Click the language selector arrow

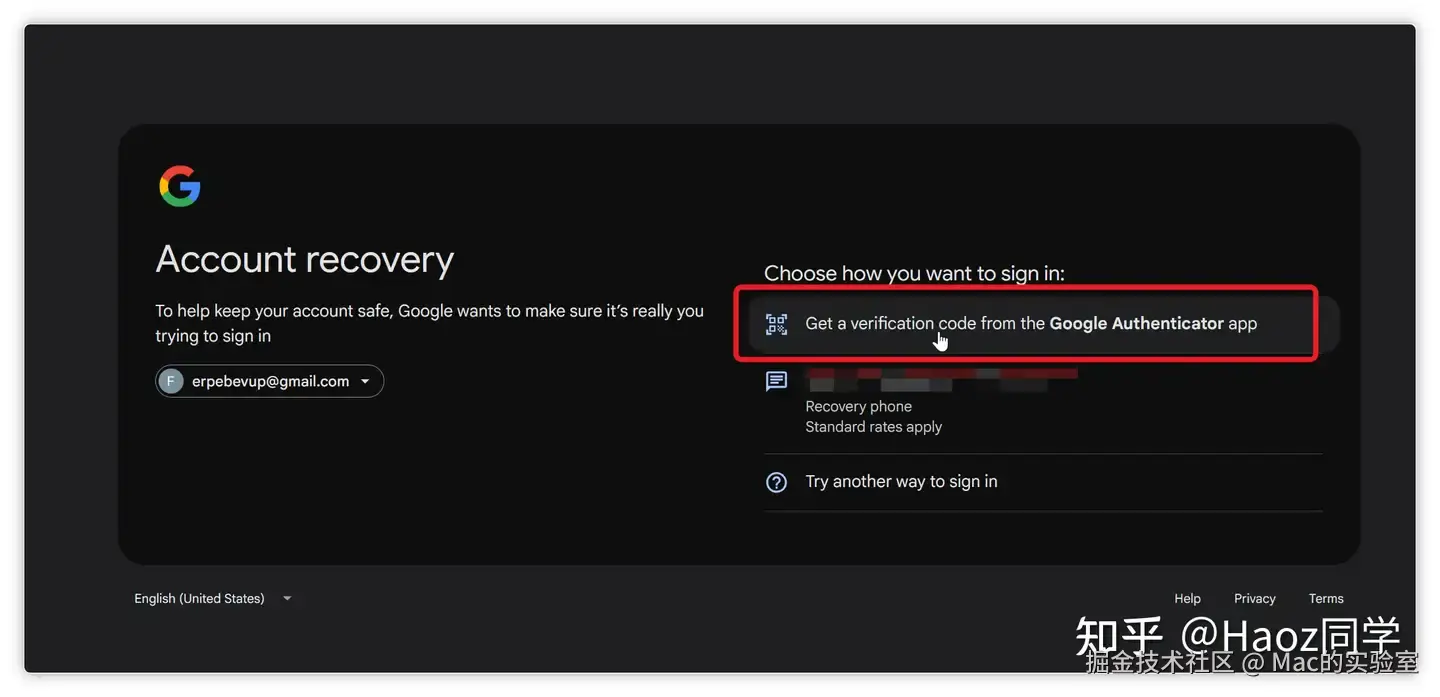[287, 598]
